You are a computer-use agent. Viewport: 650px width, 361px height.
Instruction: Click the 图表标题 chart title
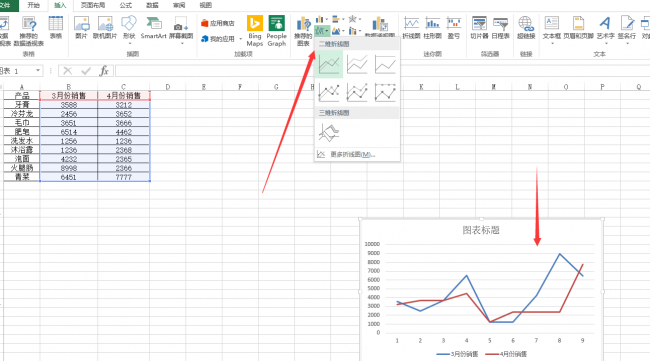pos(481,230)
